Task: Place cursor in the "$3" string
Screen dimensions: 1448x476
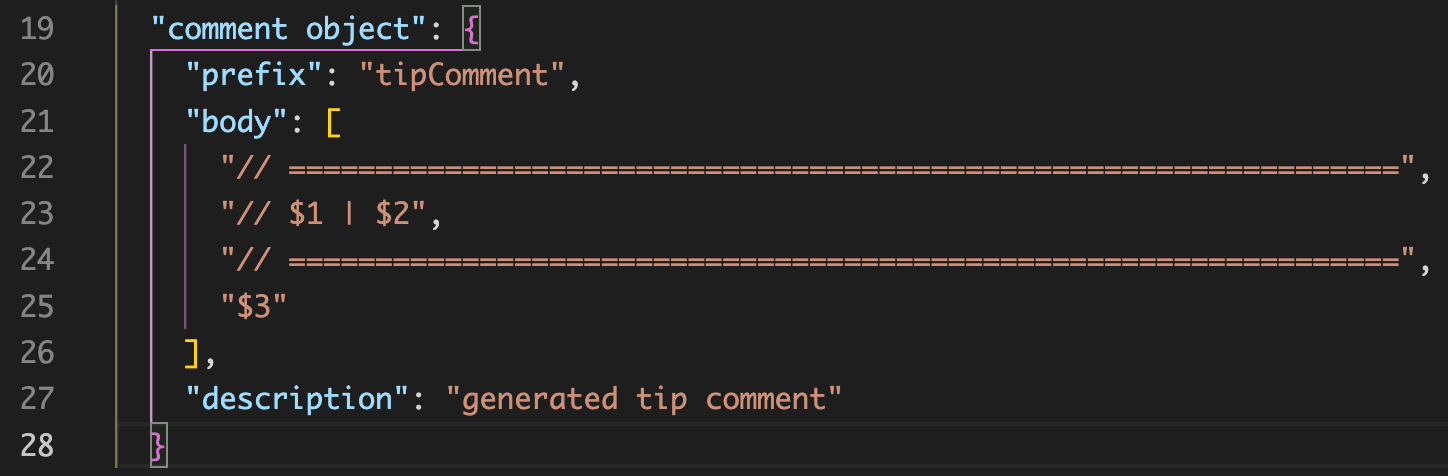Action: pos(254,307)
